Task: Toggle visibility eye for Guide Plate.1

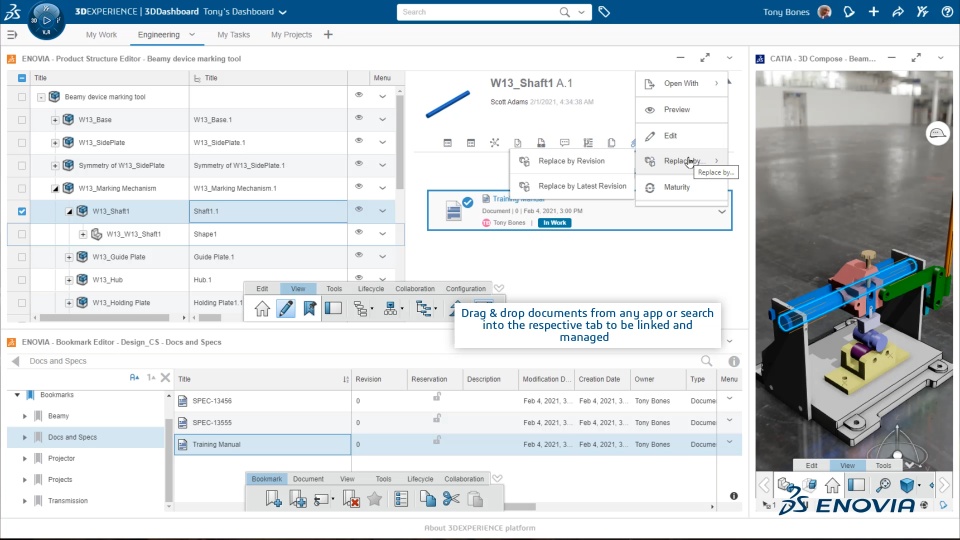Action: (359, 255)
